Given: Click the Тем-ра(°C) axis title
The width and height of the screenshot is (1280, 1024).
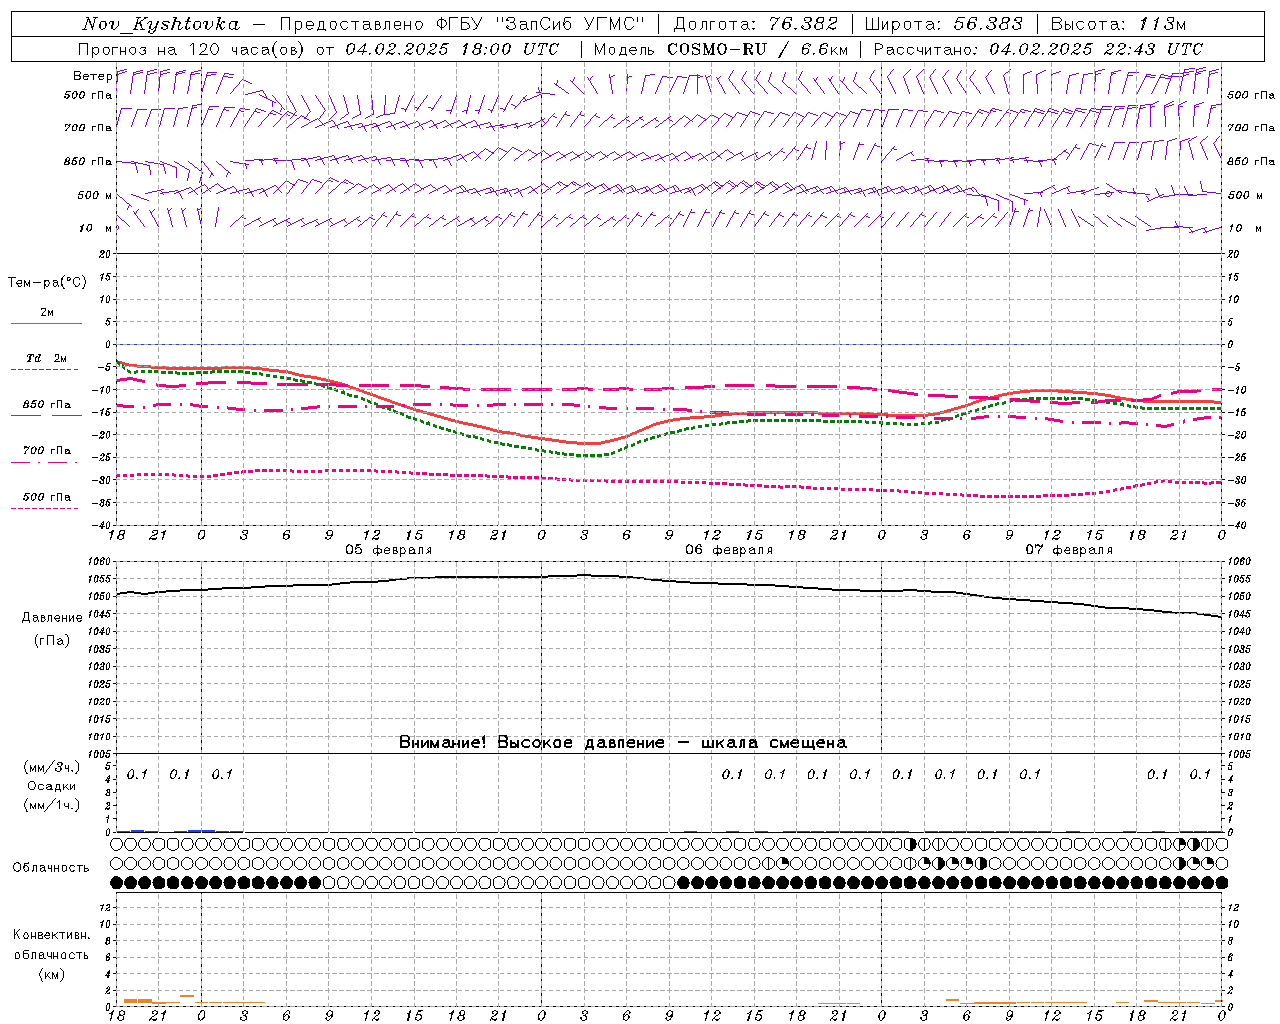Looking at the screenshot, I should (47, 282).
